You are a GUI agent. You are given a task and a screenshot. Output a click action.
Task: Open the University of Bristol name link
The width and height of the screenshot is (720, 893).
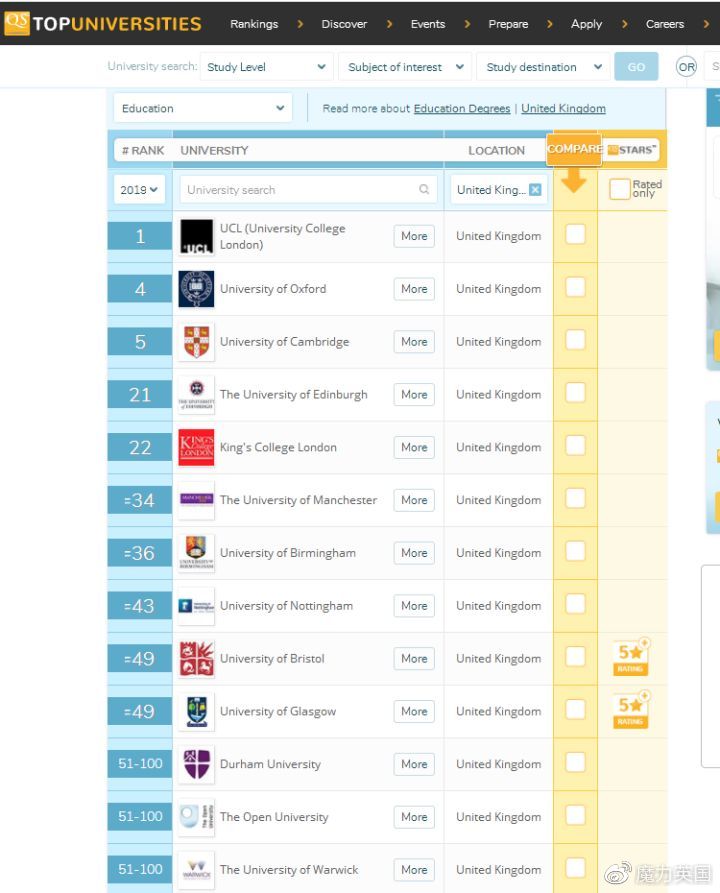pyautogui.click(x=272, y=658)
